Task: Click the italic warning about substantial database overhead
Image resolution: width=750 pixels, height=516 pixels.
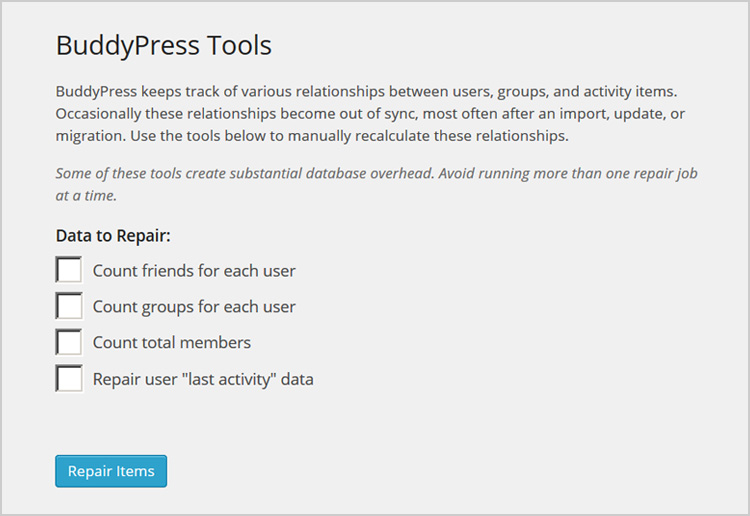Action: pos(376,184)
